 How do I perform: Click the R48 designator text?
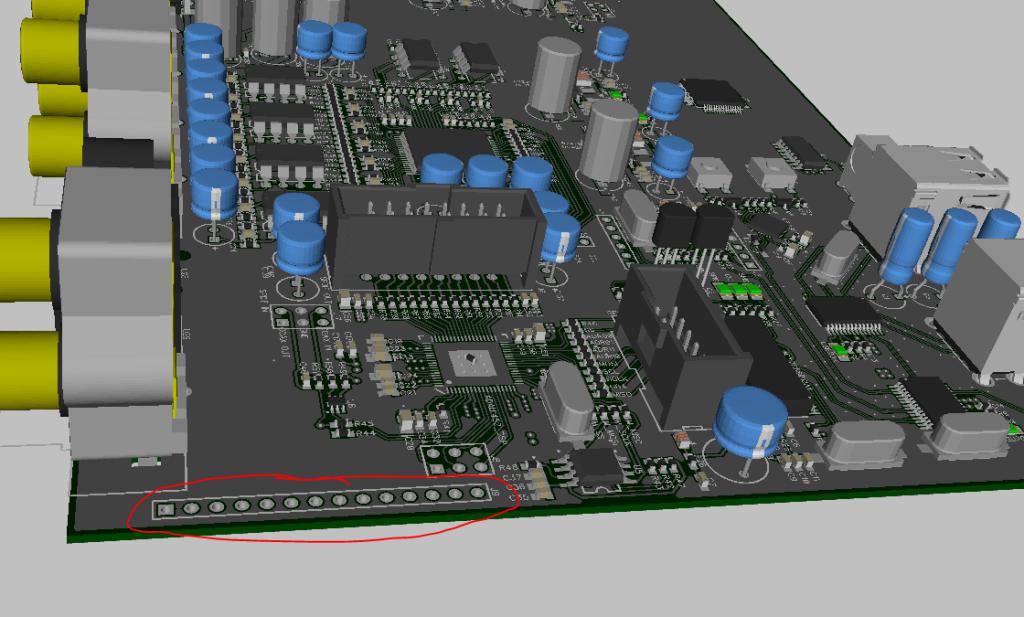point(508,468)
